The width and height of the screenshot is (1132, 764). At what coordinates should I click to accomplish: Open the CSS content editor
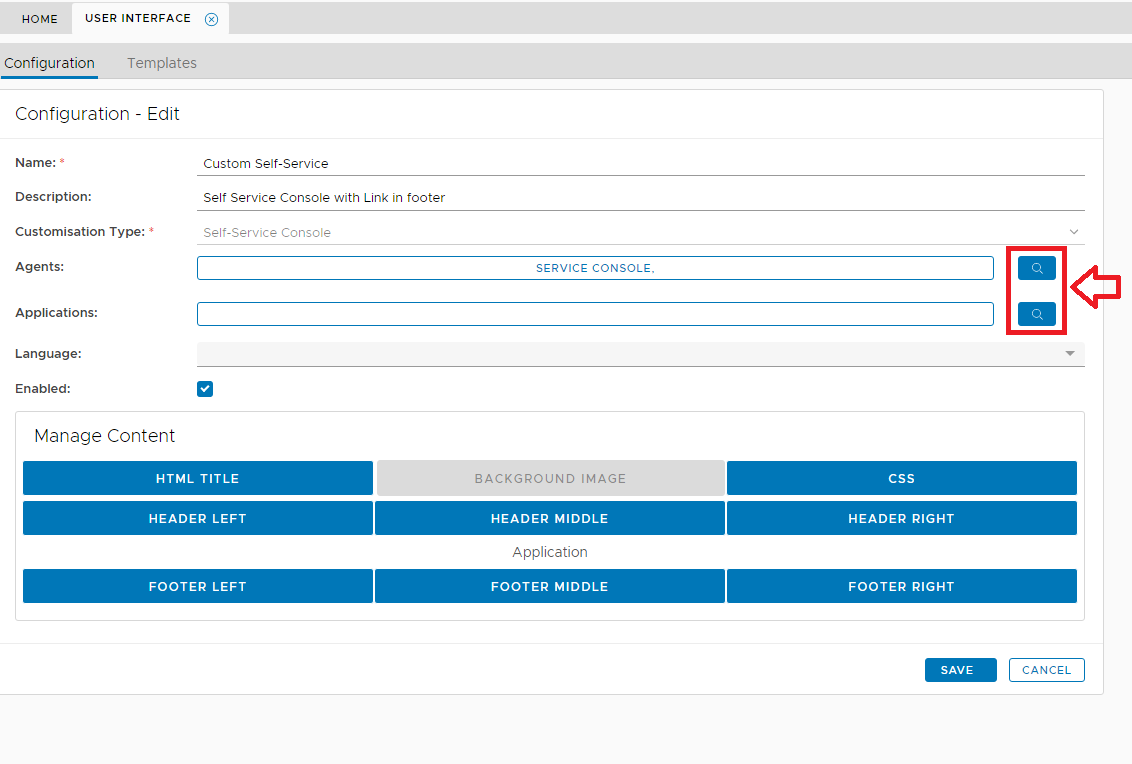(901, 478)
